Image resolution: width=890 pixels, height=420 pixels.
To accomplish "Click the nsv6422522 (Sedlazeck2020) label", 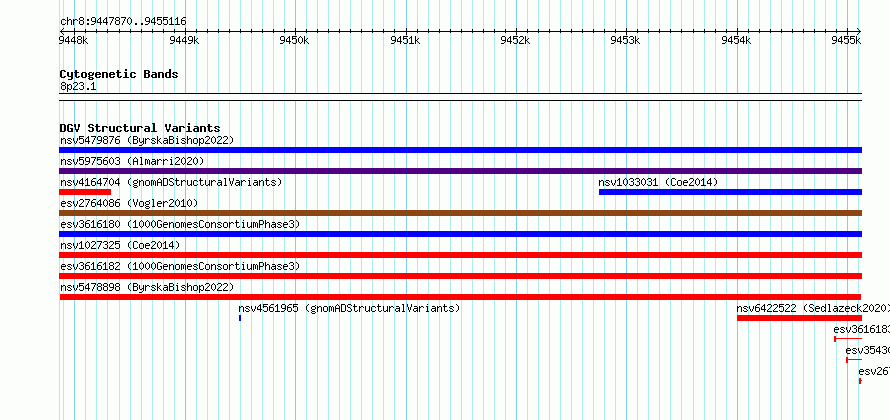I will pos(813,308).
